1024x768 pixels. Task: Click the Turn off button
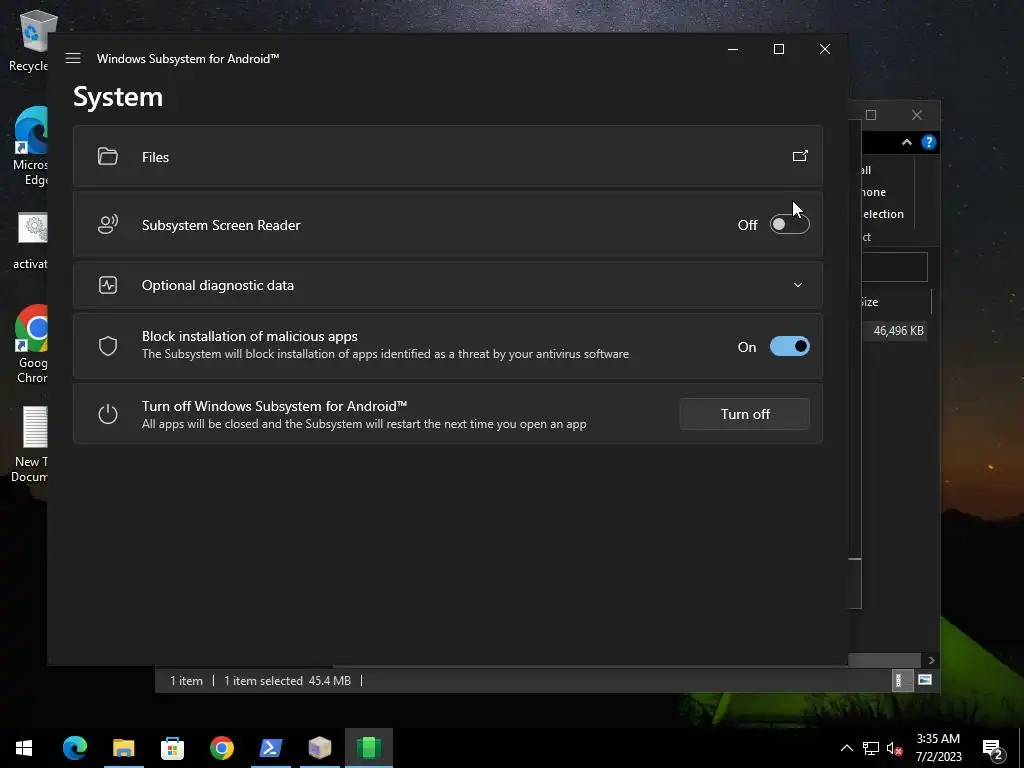click(744, 414)
